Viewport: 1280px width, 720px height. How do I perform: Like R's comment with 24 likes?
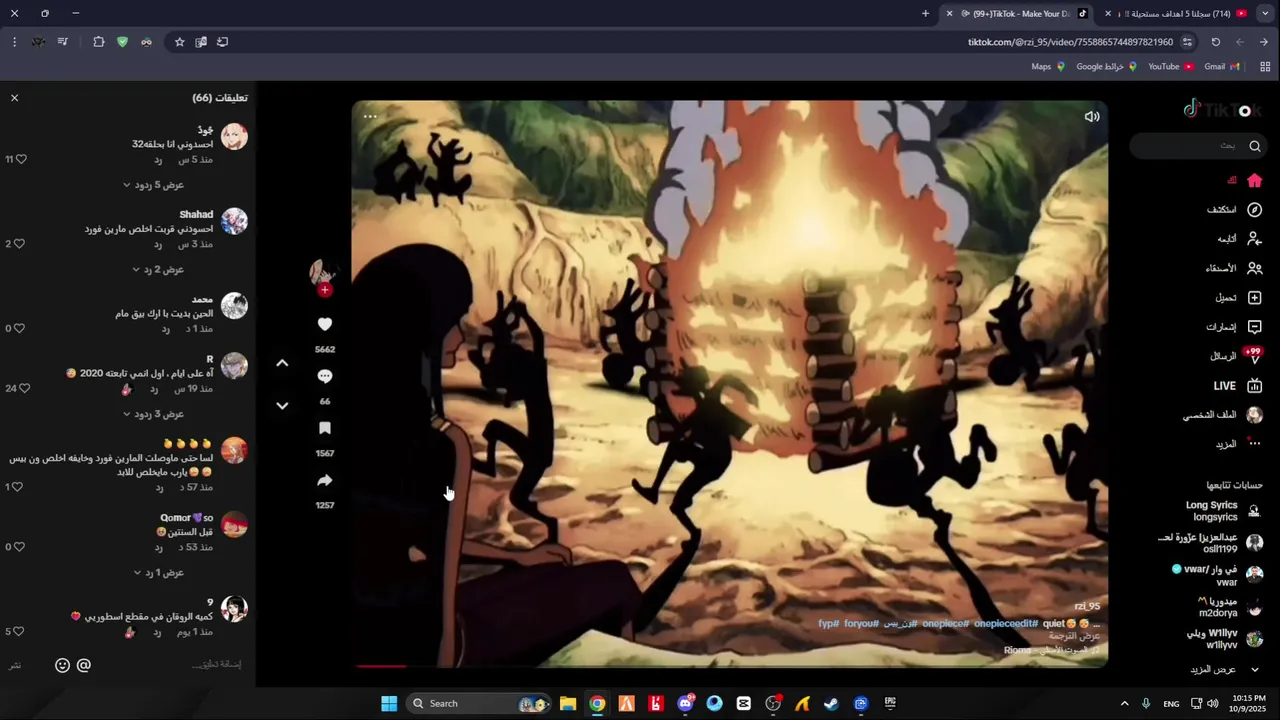coord(24,388)
